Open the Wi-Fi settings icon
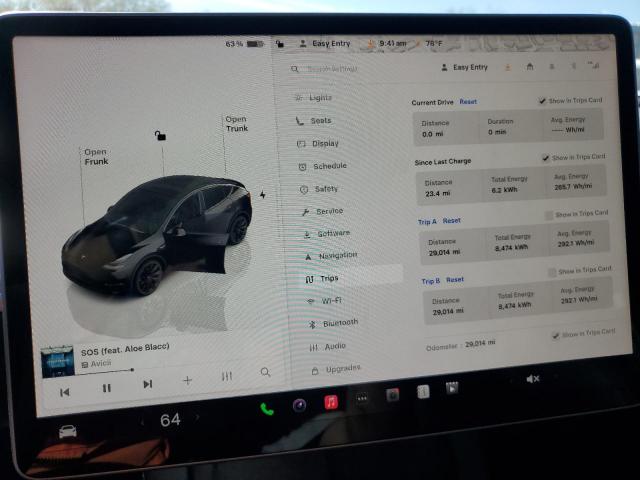 [x=311, y=302]
